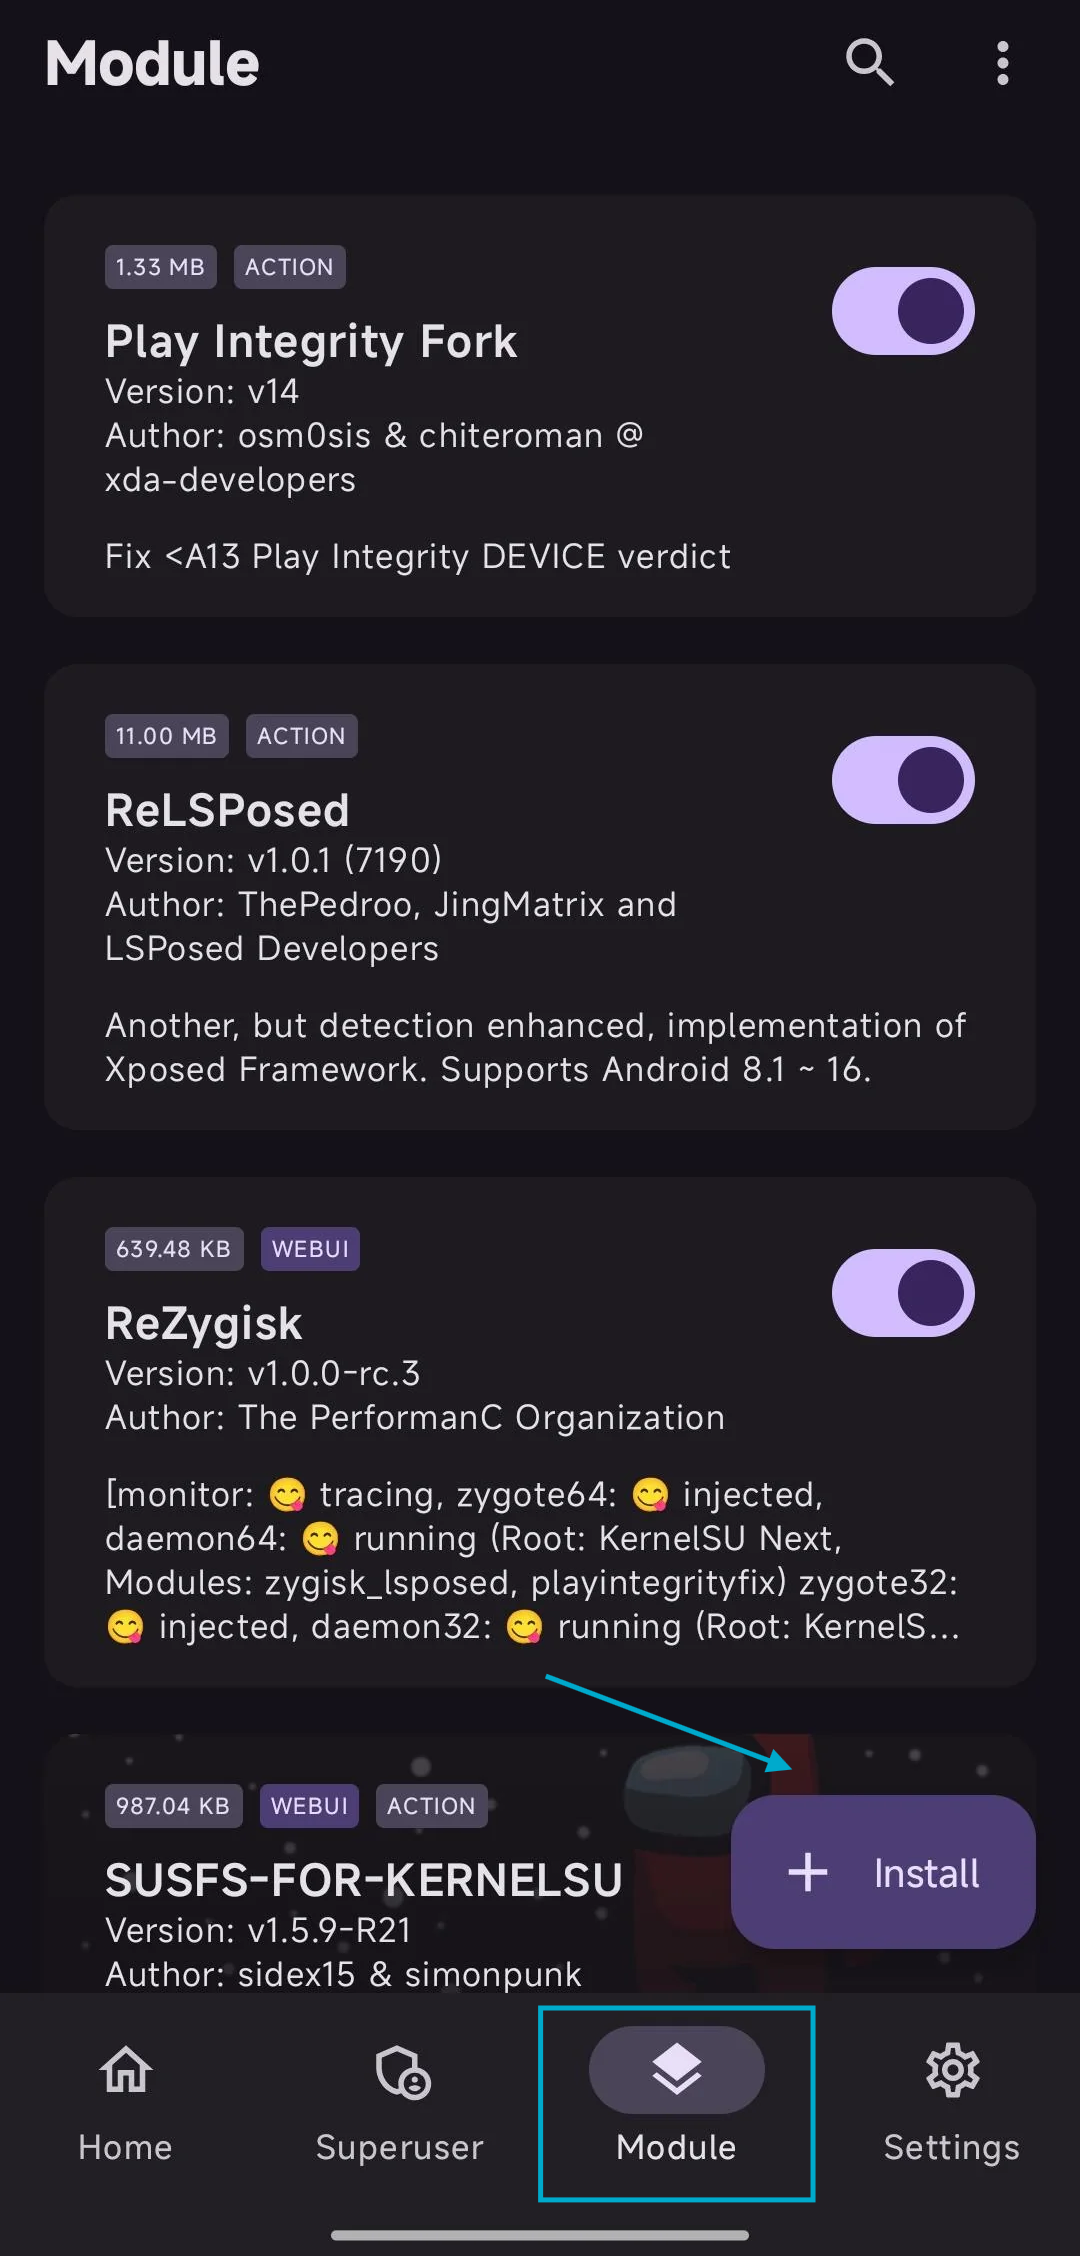Tap ACTION badge on Play Integrity Fork
The width and height of the screenshot is (1080, 2256).
[x=290, y=267]
